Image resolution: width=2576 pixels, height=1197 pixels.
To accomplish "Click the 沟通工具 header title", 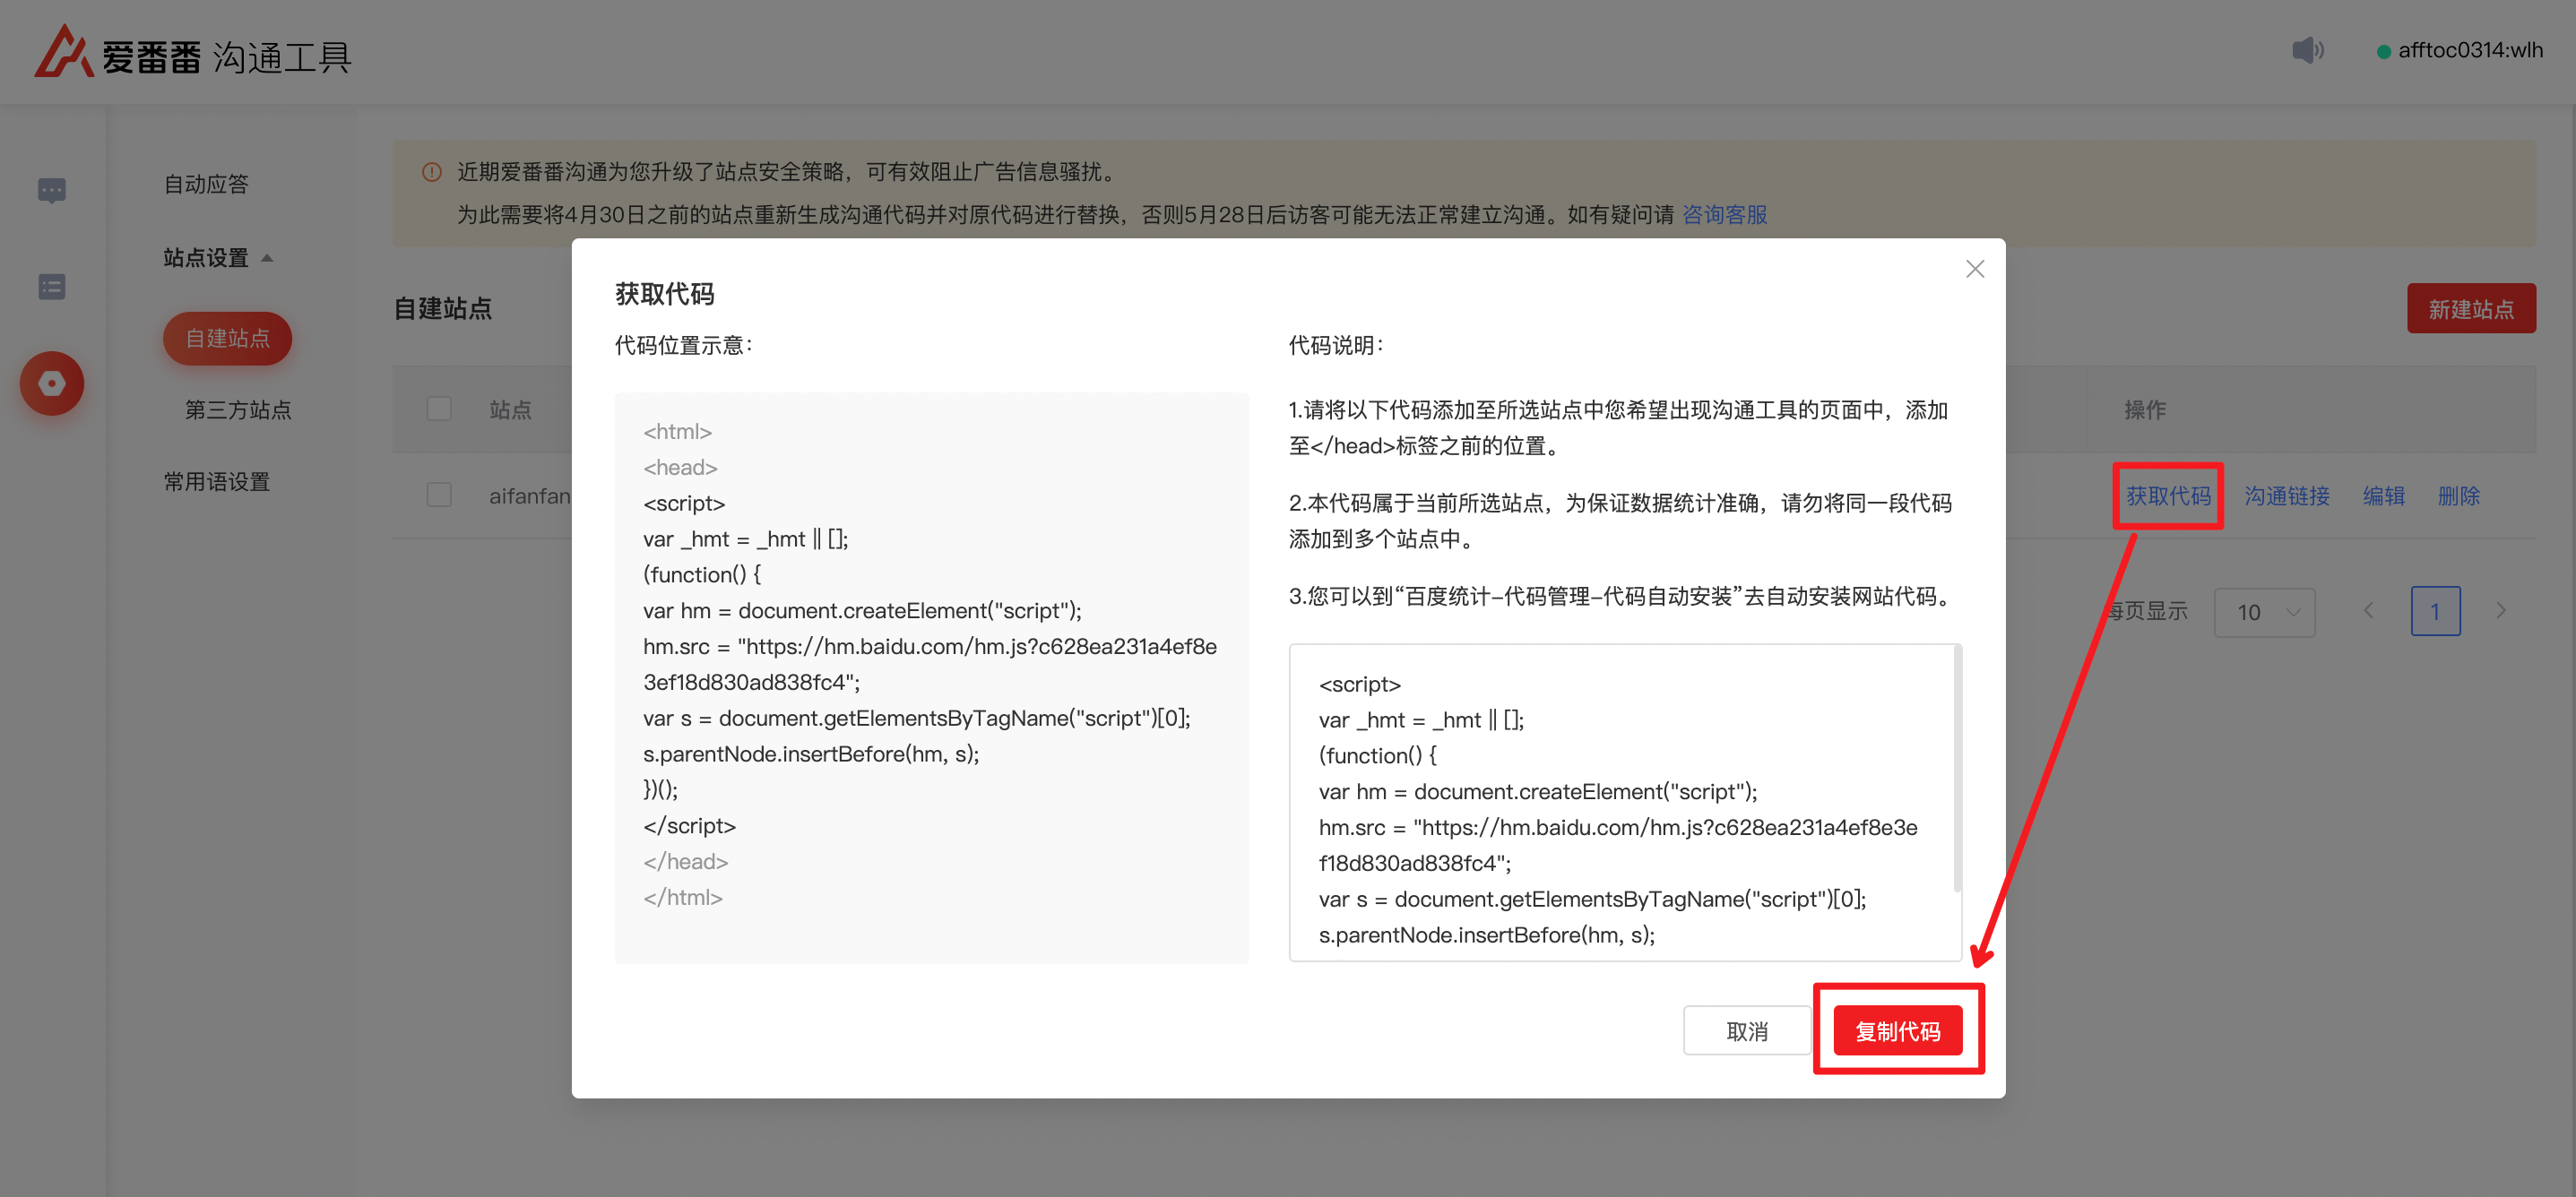I will tap(281, 57).
